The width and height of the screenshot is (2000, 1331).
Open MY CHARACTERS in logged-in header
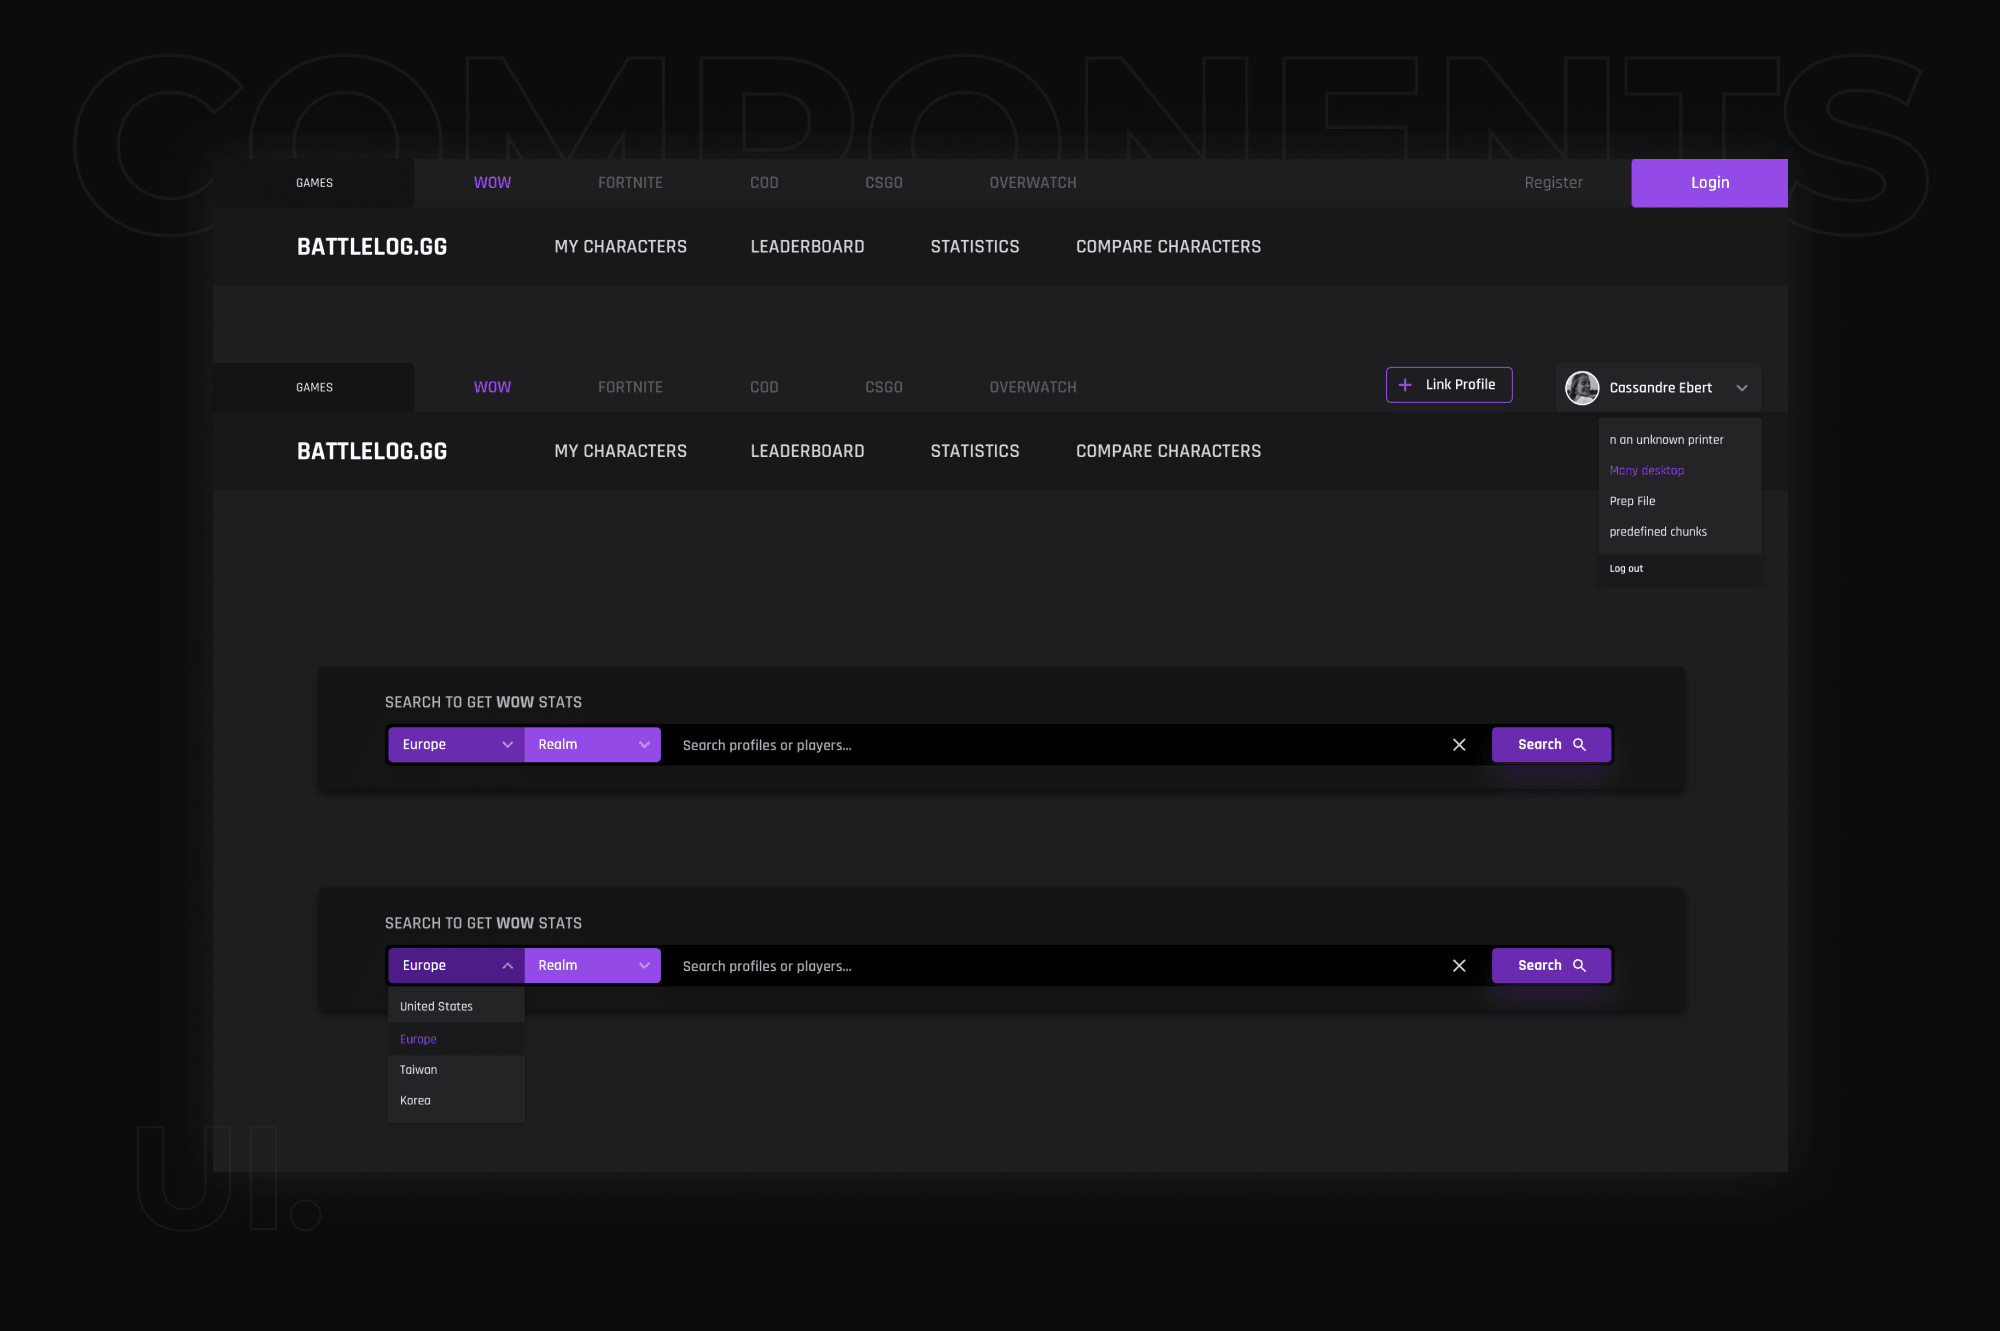tap(621, 452)
